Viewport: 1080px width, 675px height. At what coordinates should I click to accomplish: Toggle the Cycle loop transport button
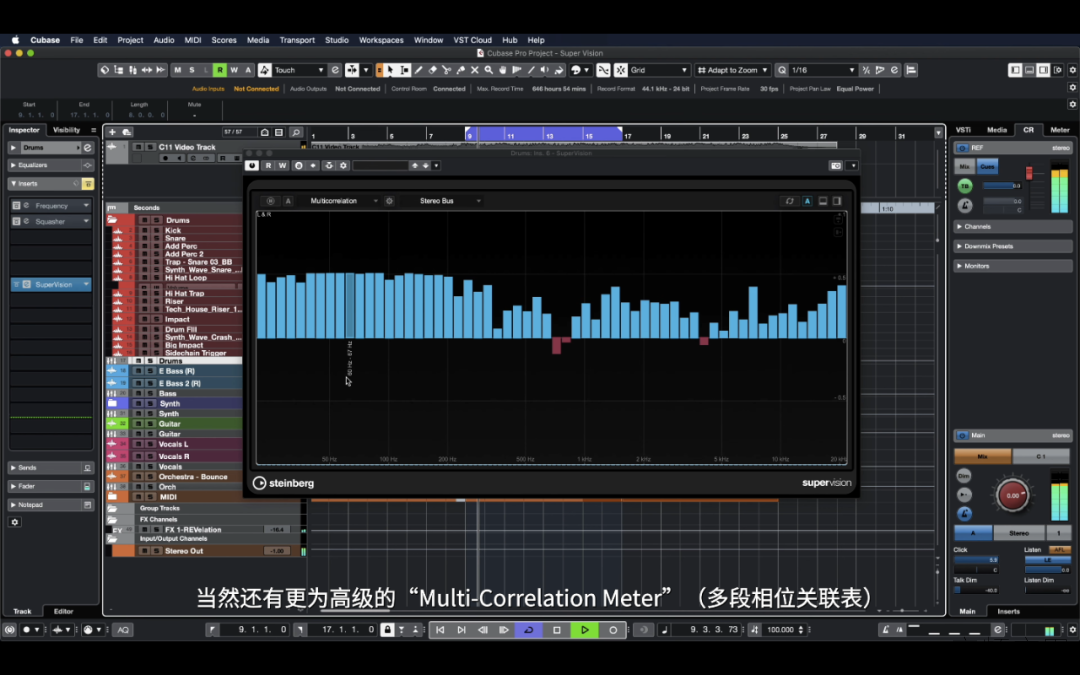(x=529, y=630)
